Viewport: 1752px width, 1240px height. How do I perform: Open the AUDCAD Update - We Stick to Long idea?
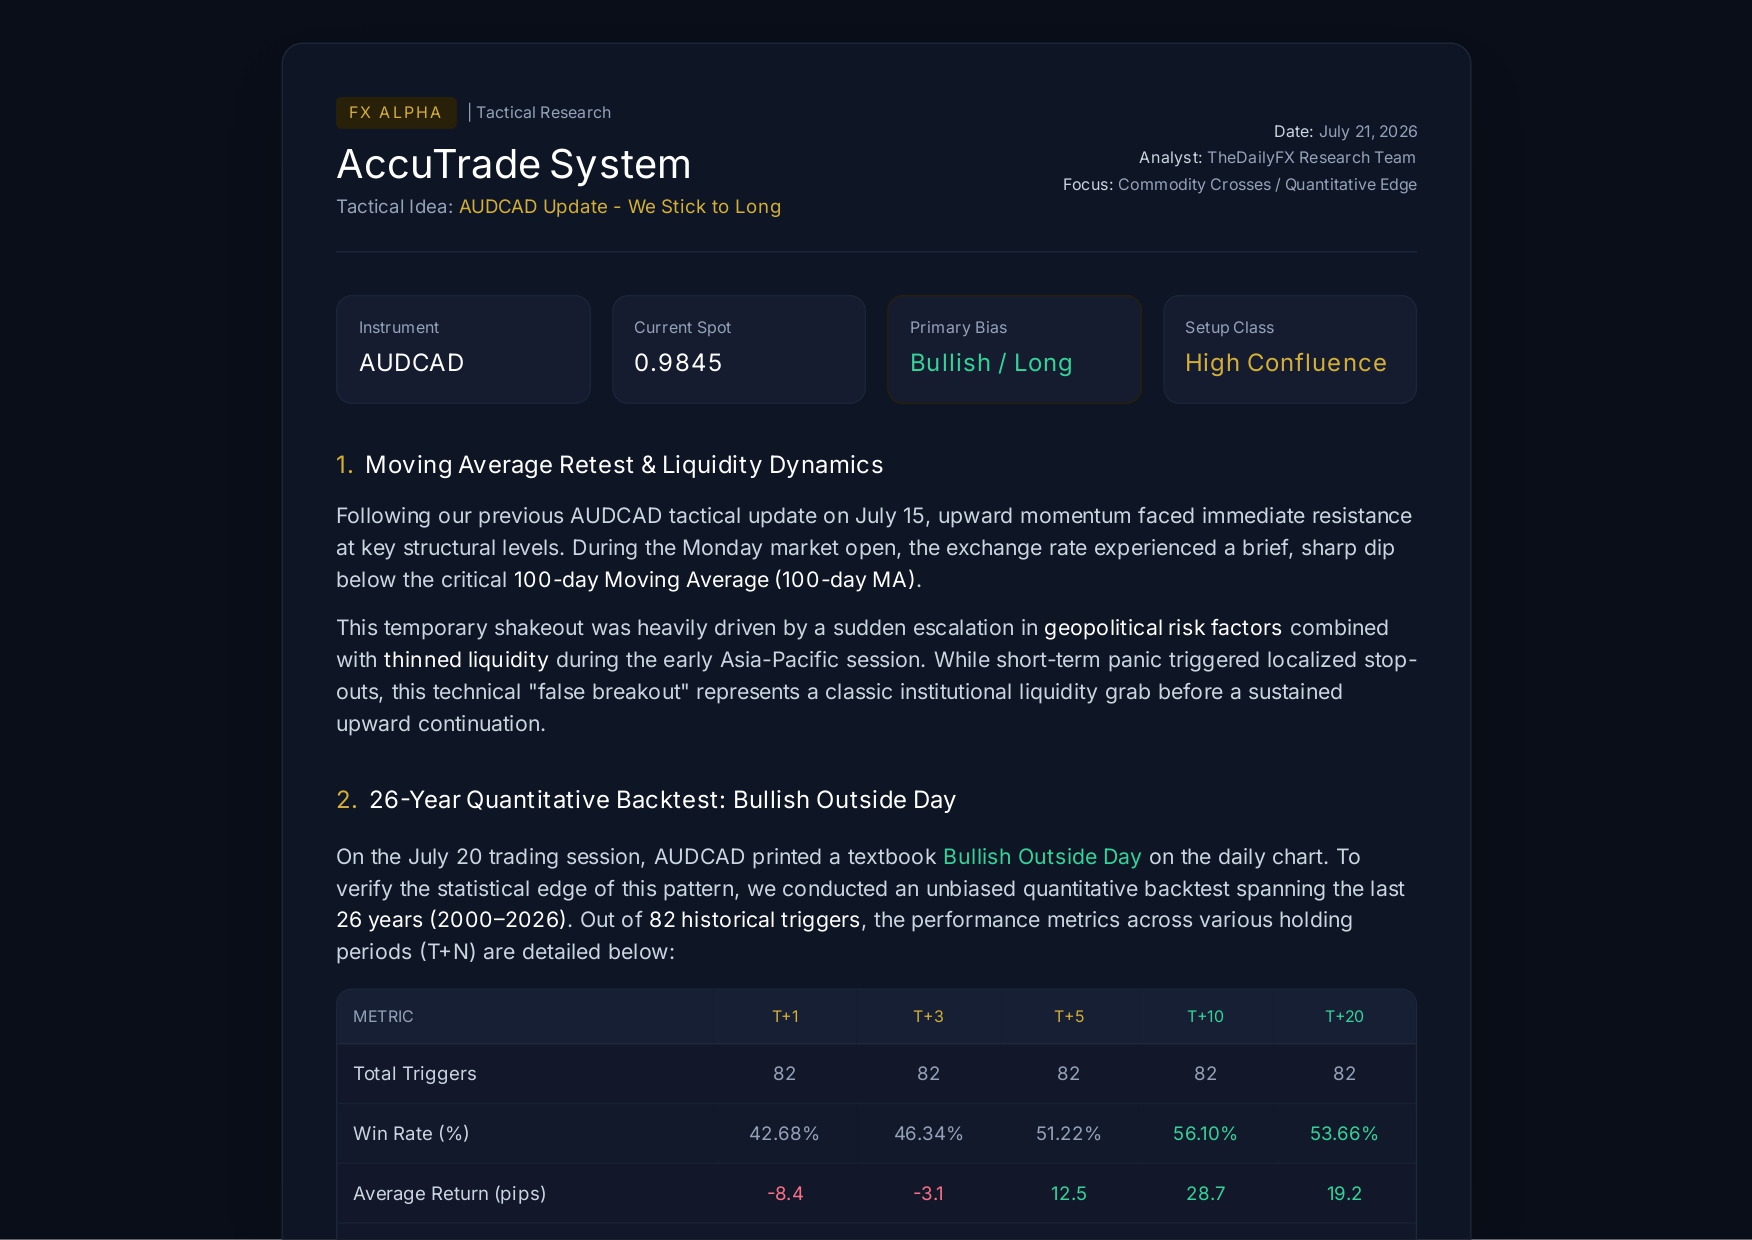[620, 207]
